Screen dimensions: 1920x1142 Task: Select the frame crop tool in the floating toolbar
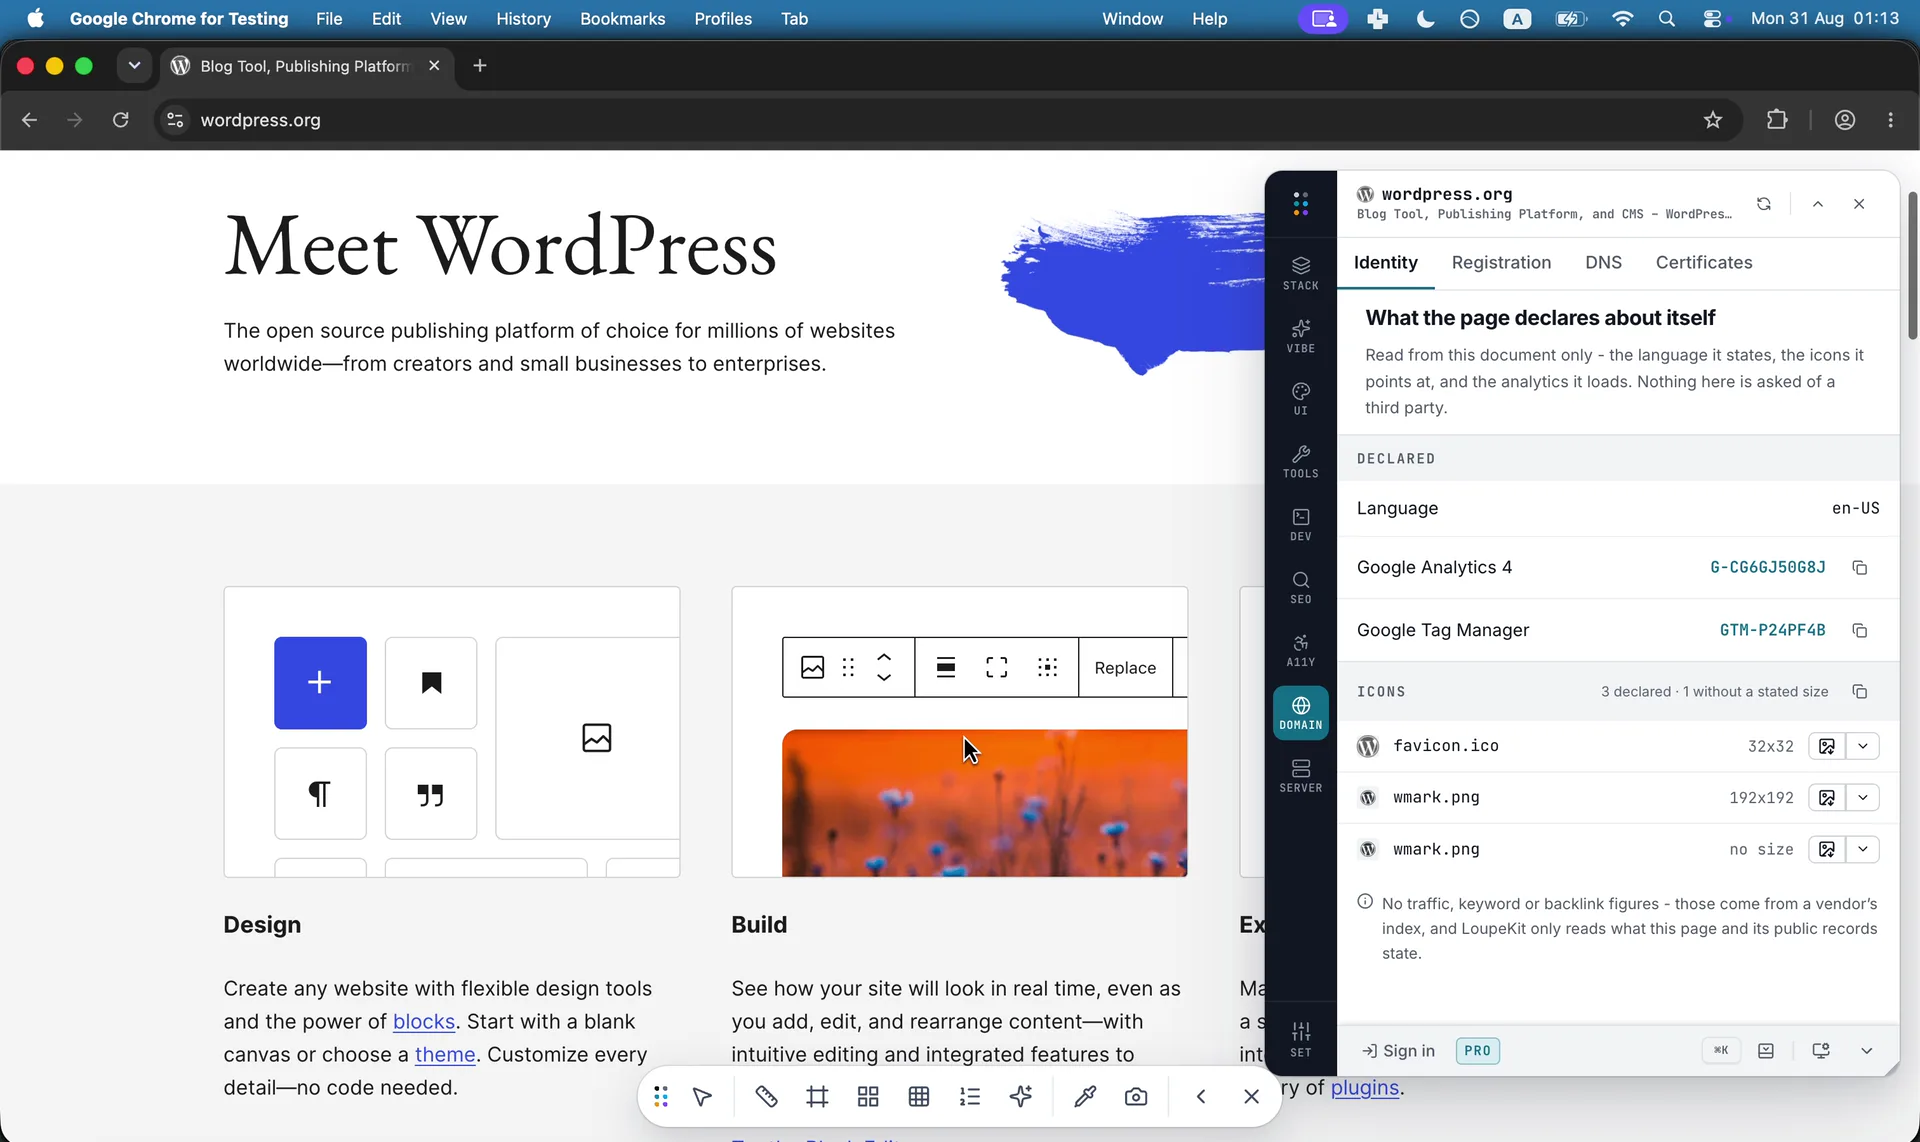click(817, 1097)
